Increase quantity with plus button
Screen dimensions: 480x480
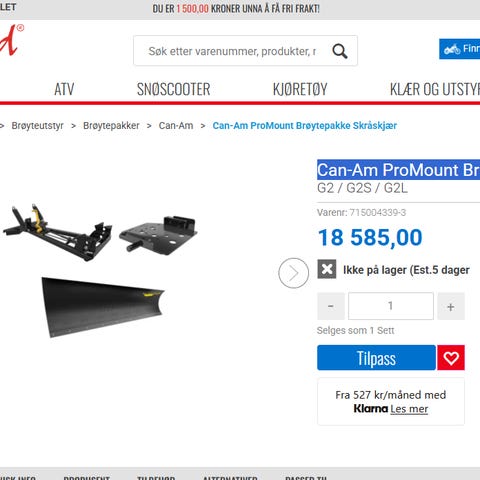tap(451, 306)
